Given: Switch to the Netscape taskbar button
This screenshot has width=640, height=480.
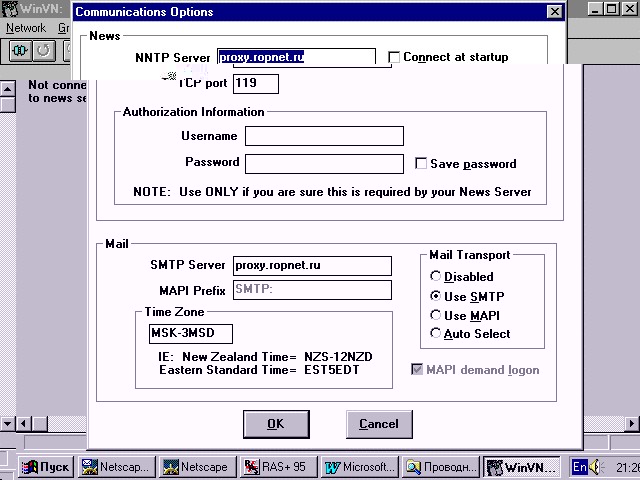Looking at the screenshot, I should pyautogui.click(x=198, y=467).
